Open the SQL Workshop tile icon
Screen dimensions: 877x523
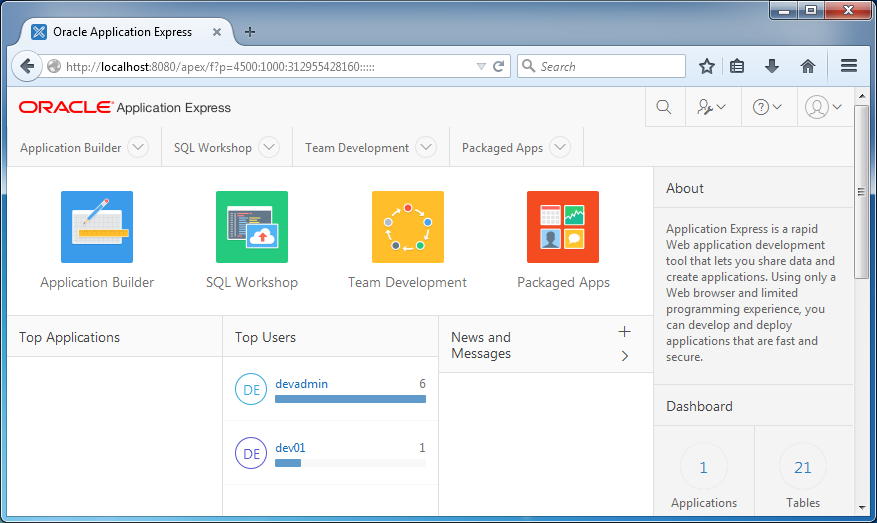pos(252,227)
